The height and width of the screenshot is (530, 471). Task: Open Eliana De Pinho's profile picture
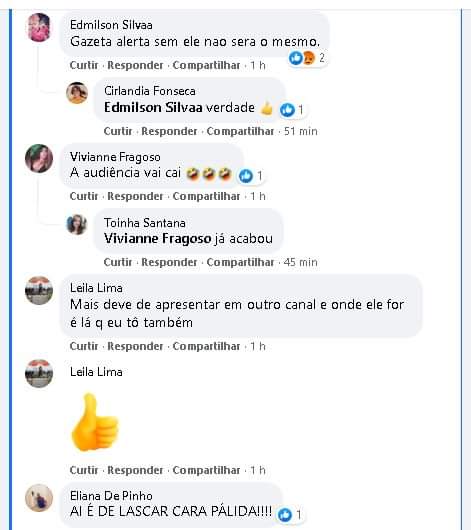click(x=39, y=498)
